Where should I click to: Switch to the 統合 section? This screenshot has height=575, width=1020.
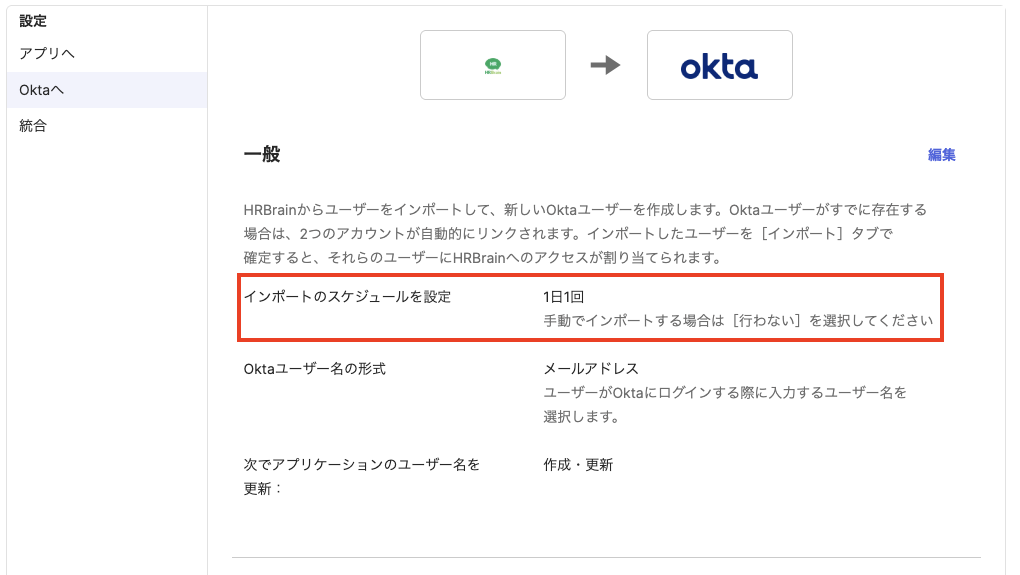coord(33,126)
